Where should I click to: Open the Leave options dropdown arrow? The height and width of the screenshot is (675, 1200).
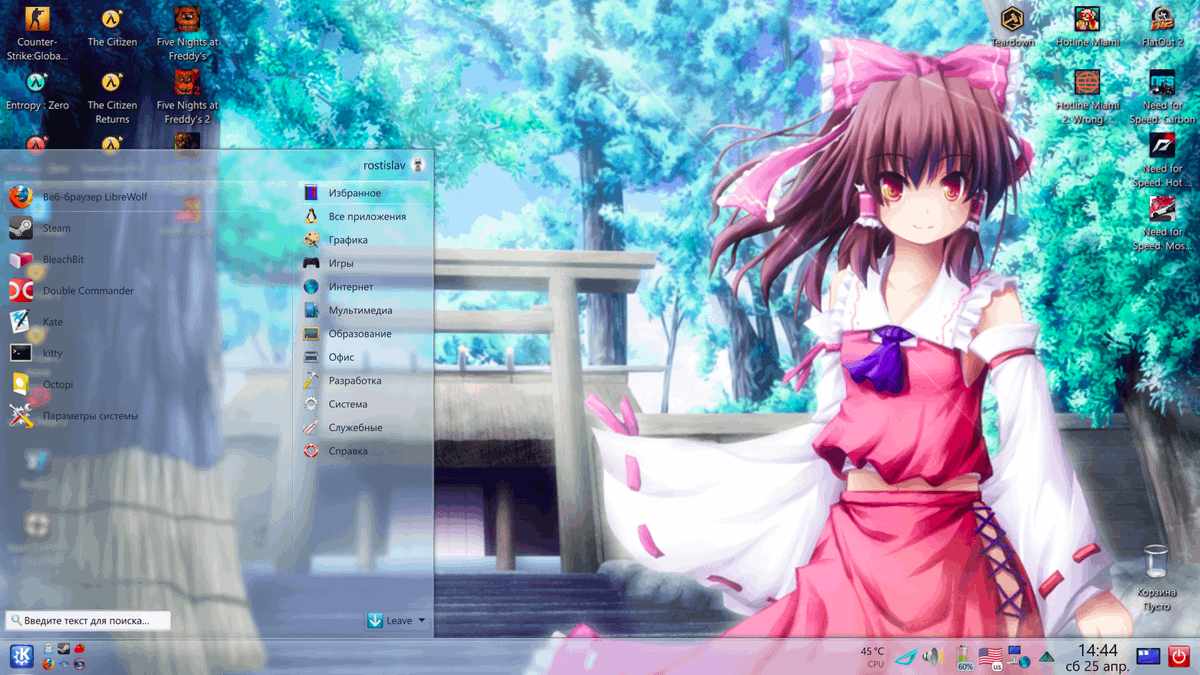pyautogui.click(x=421, y=620)
